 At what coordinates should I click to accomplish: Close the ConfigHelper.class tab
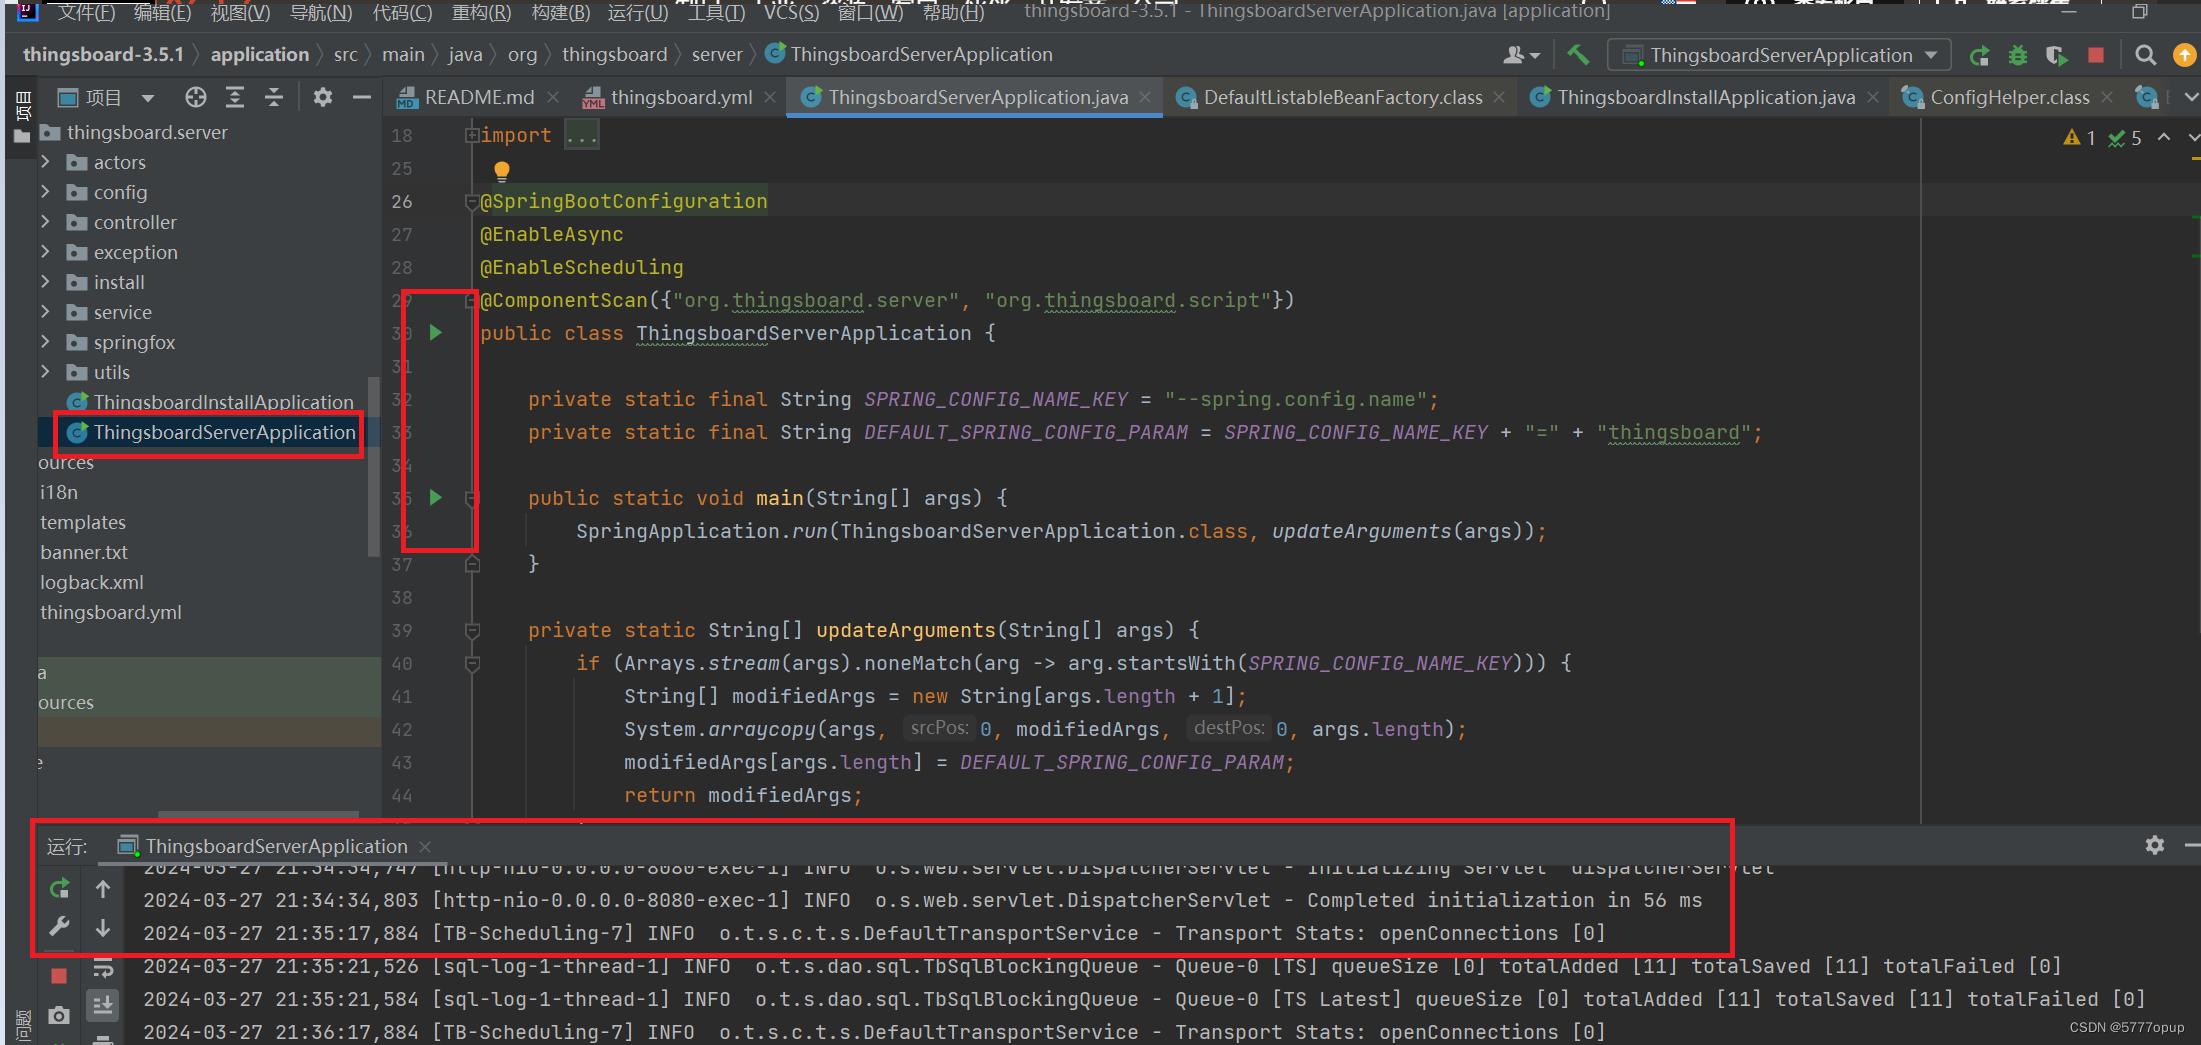[x=2107, y=97]
